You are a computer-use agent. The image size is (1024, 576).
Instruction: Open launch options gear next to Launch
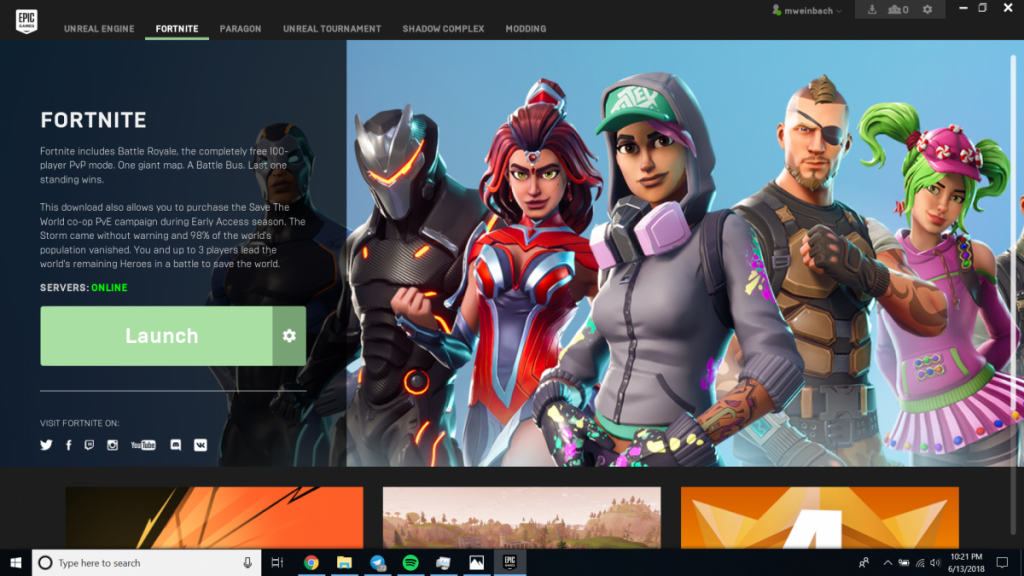click(x=289, y=336)
